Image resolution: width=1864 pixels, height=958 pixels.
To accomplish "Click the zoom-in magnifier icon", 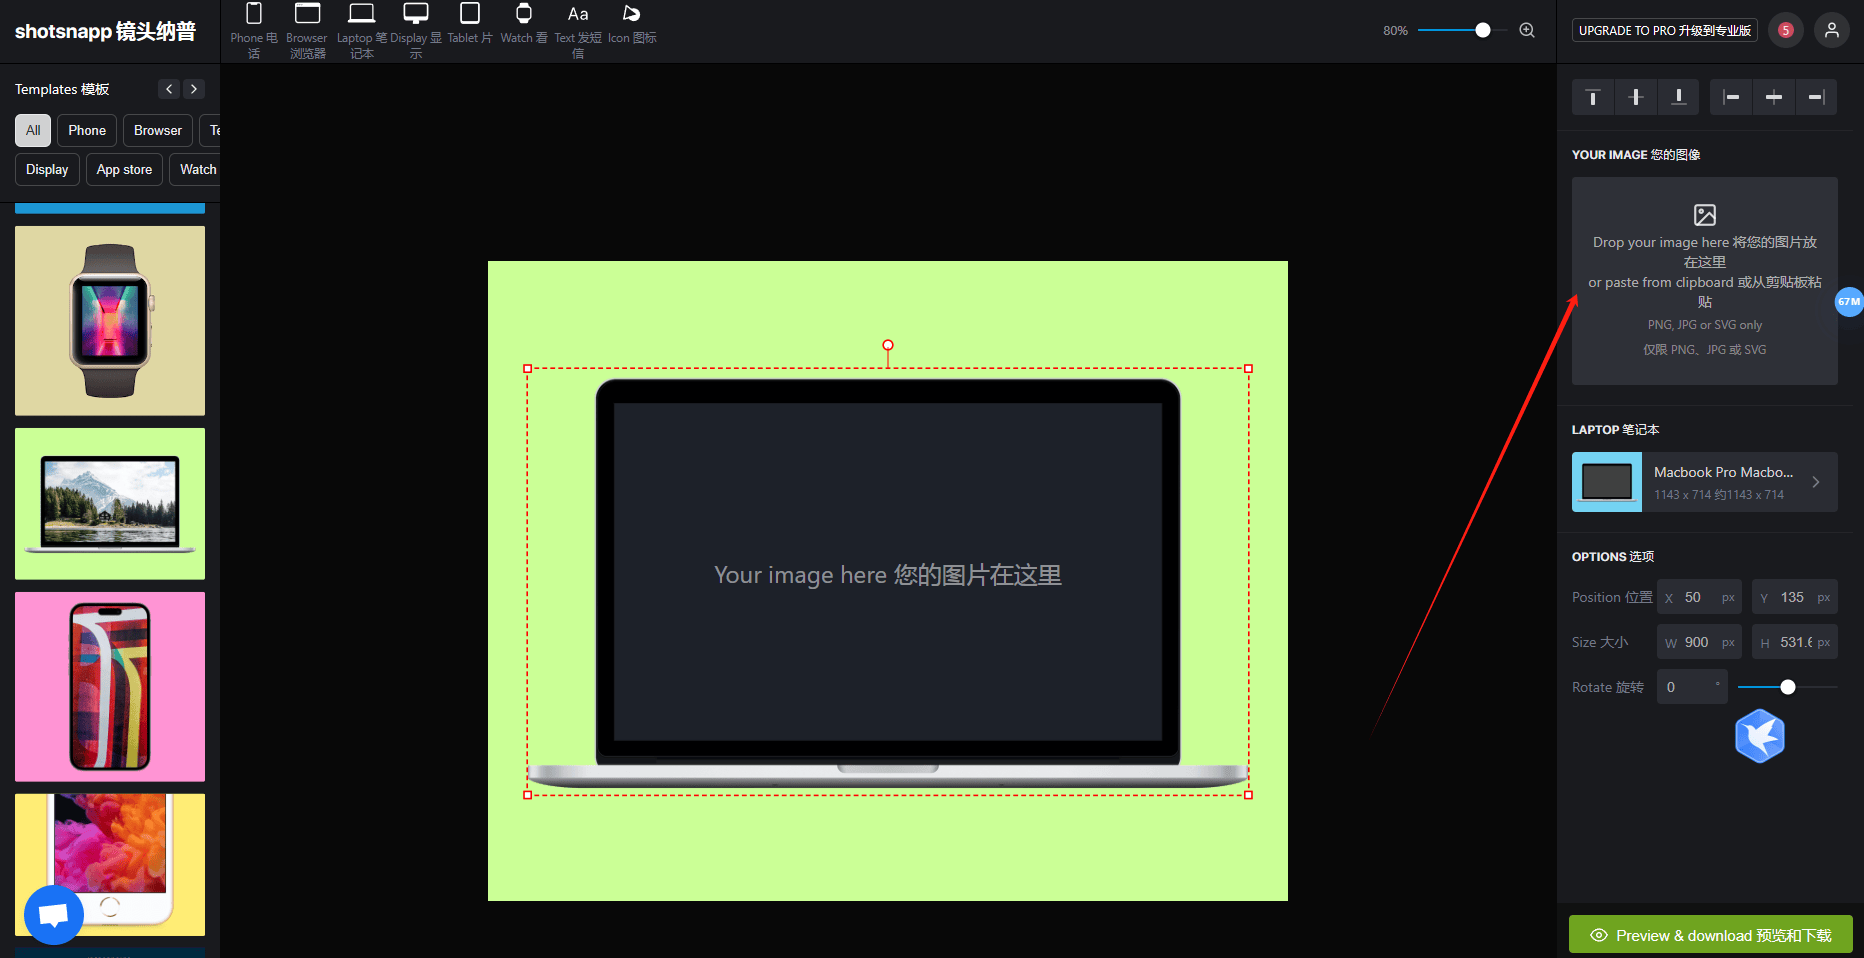I will (x=1527, y=30).
